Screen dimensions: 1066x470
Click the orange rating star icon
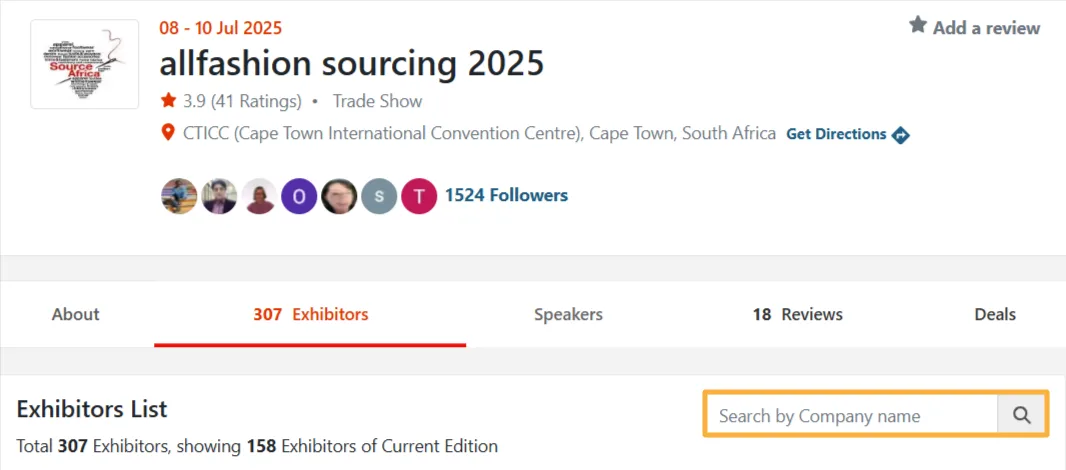pyautogui.click(x=168, y=101)
